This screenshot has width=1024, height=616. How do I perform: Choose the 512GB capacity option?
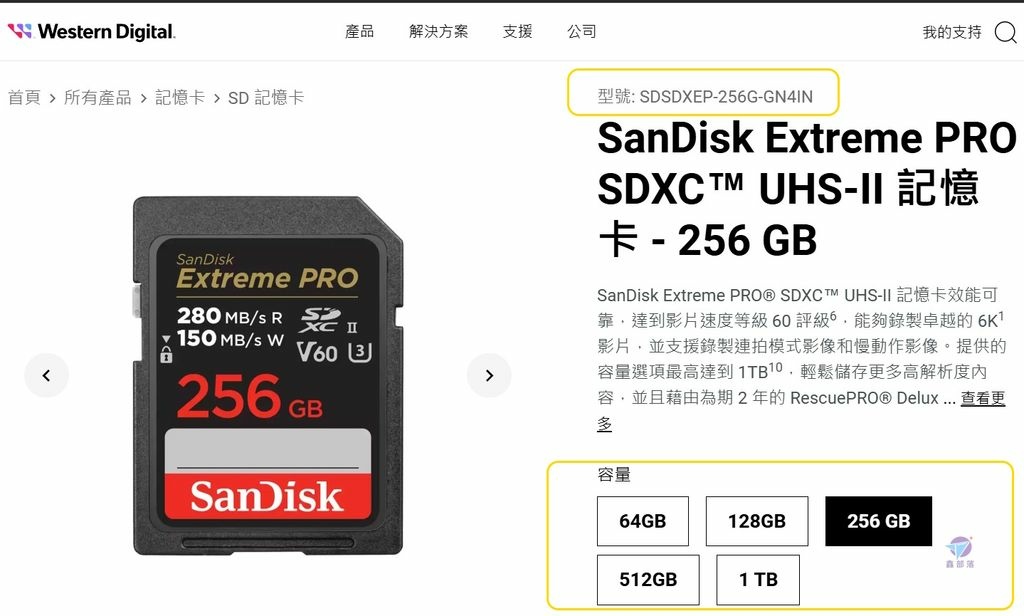coord(648,579)
